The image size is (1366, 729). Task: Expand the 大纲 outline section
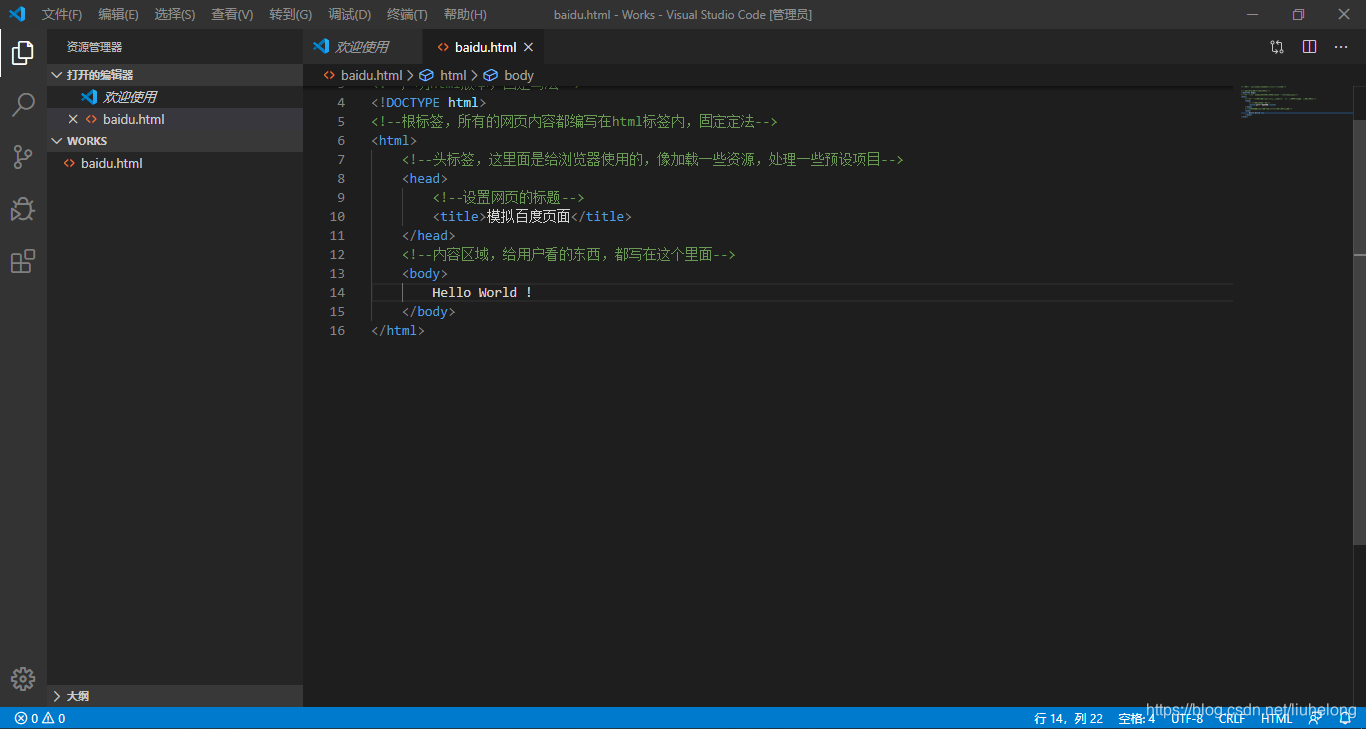(x=175, y=696)
